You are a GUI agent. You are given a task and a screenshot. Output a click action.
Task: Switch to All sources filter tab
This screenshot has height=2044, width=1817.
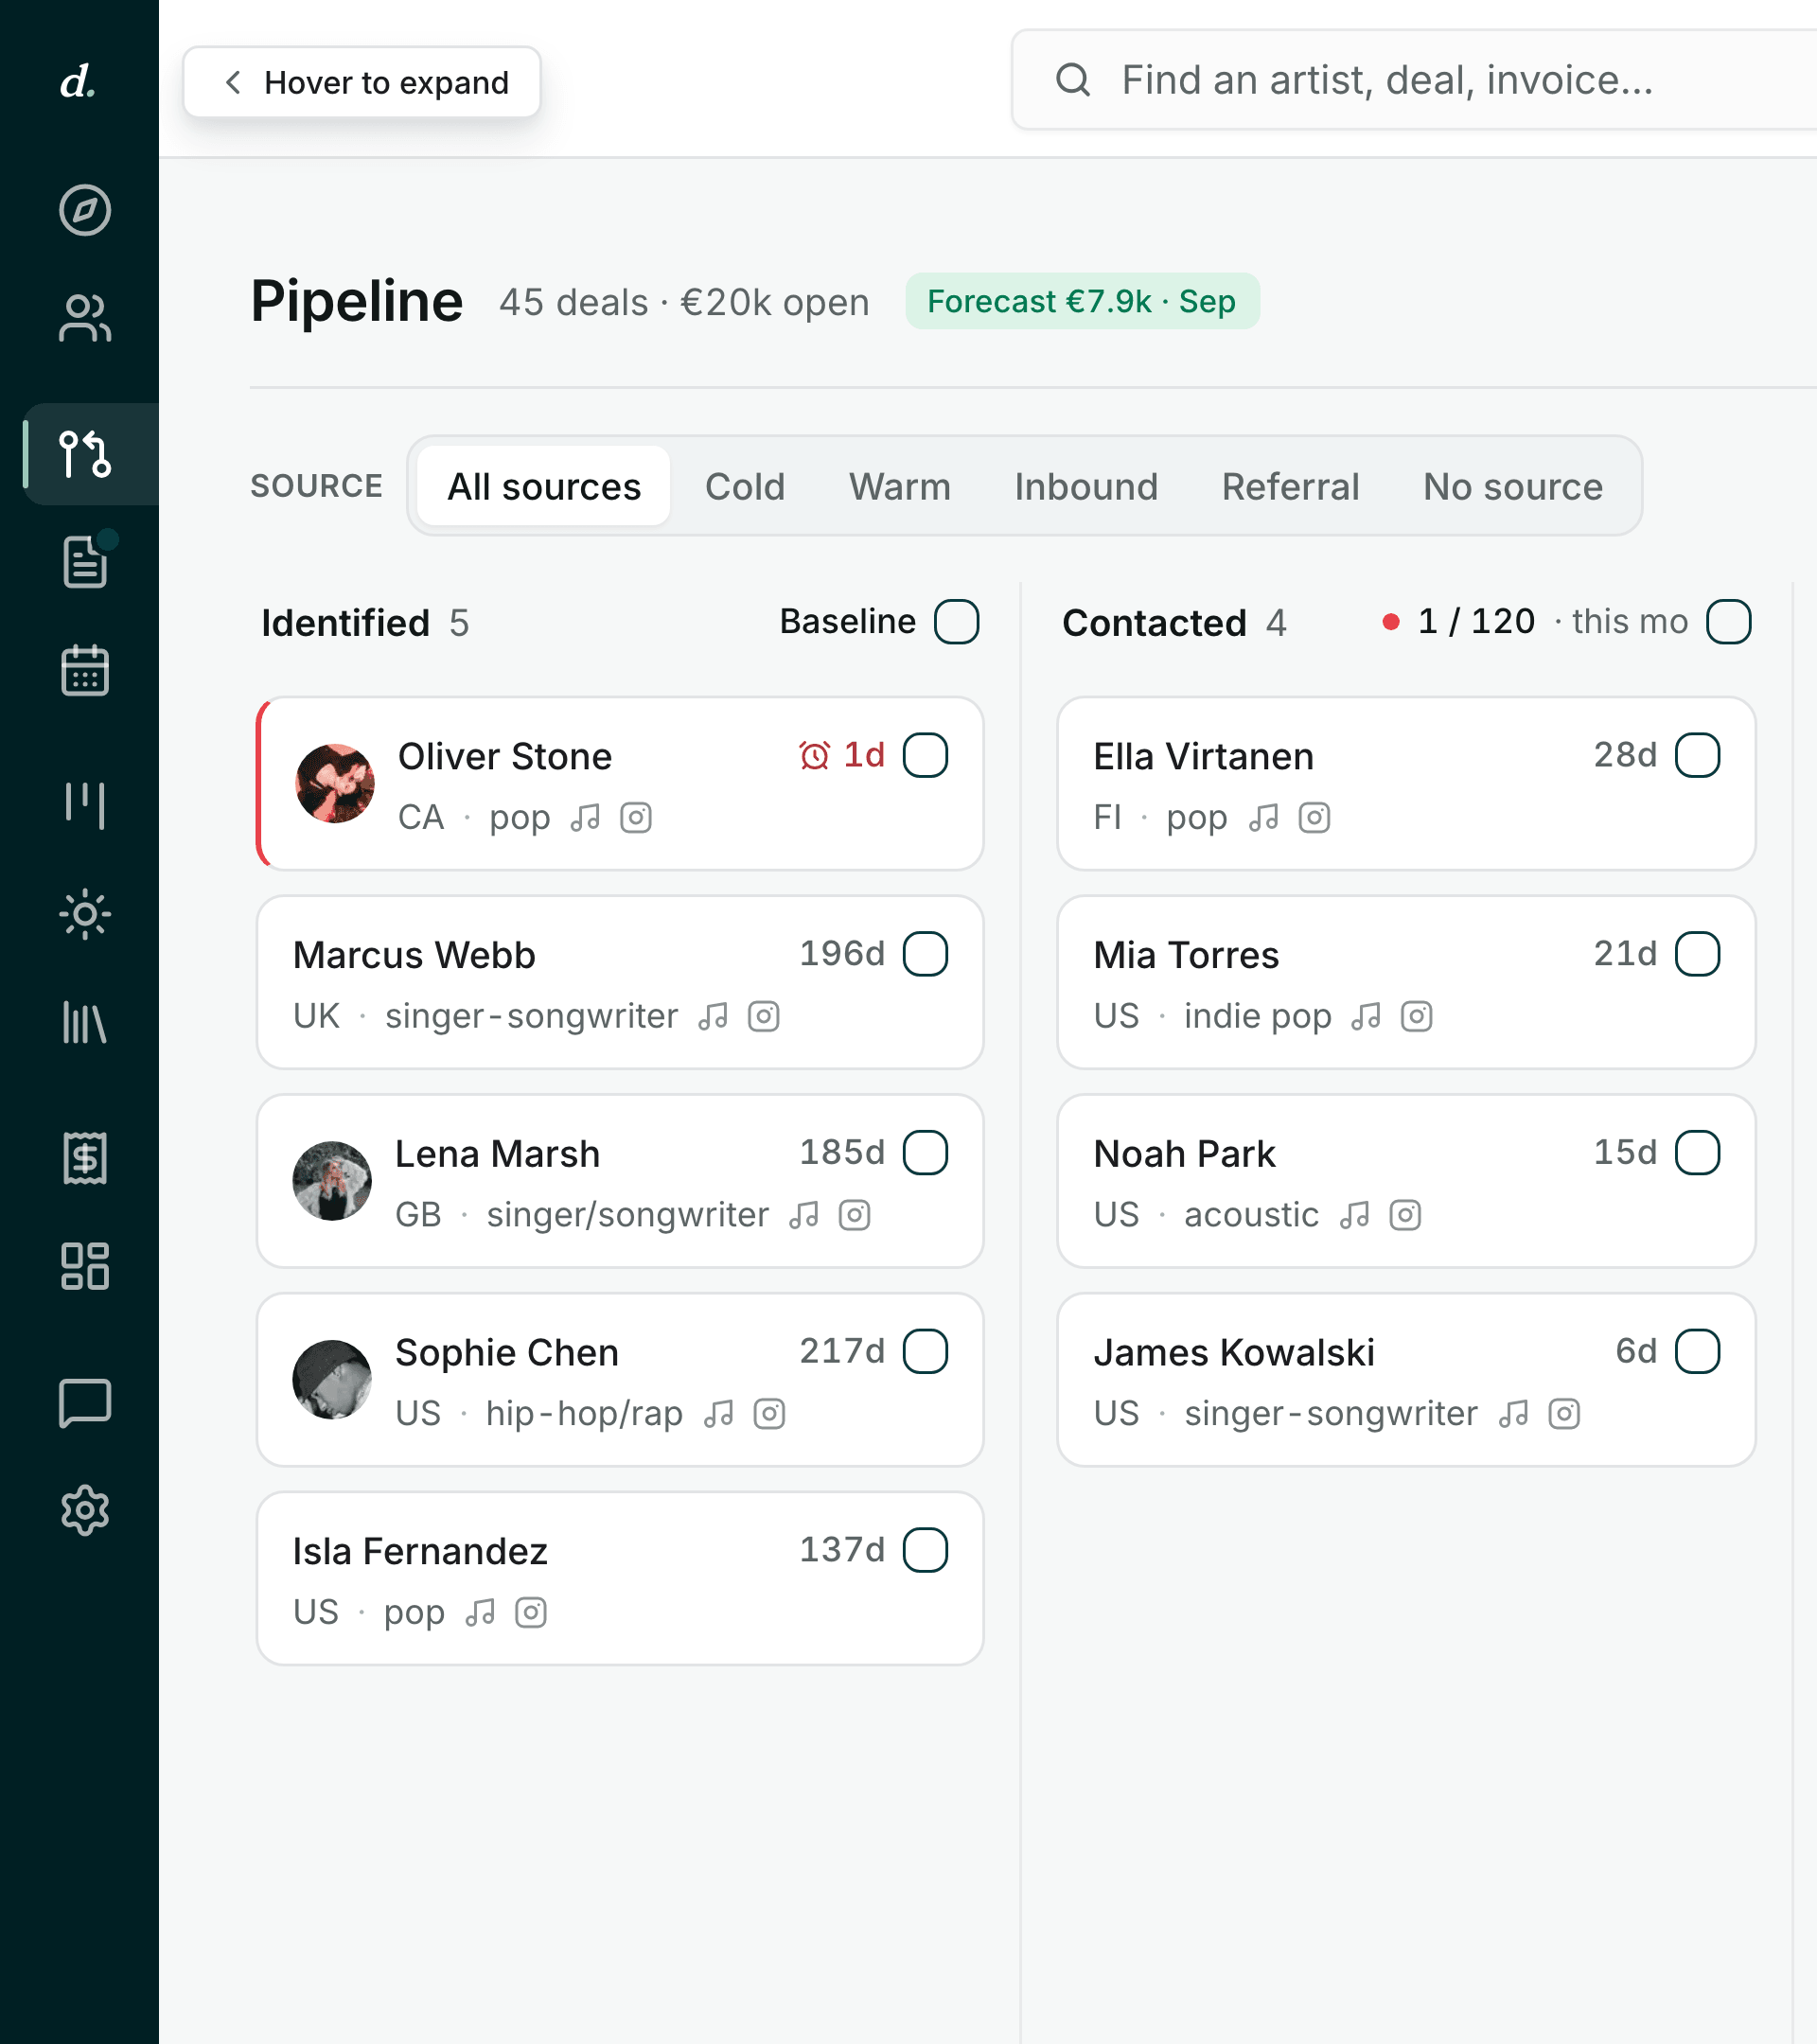544,486
